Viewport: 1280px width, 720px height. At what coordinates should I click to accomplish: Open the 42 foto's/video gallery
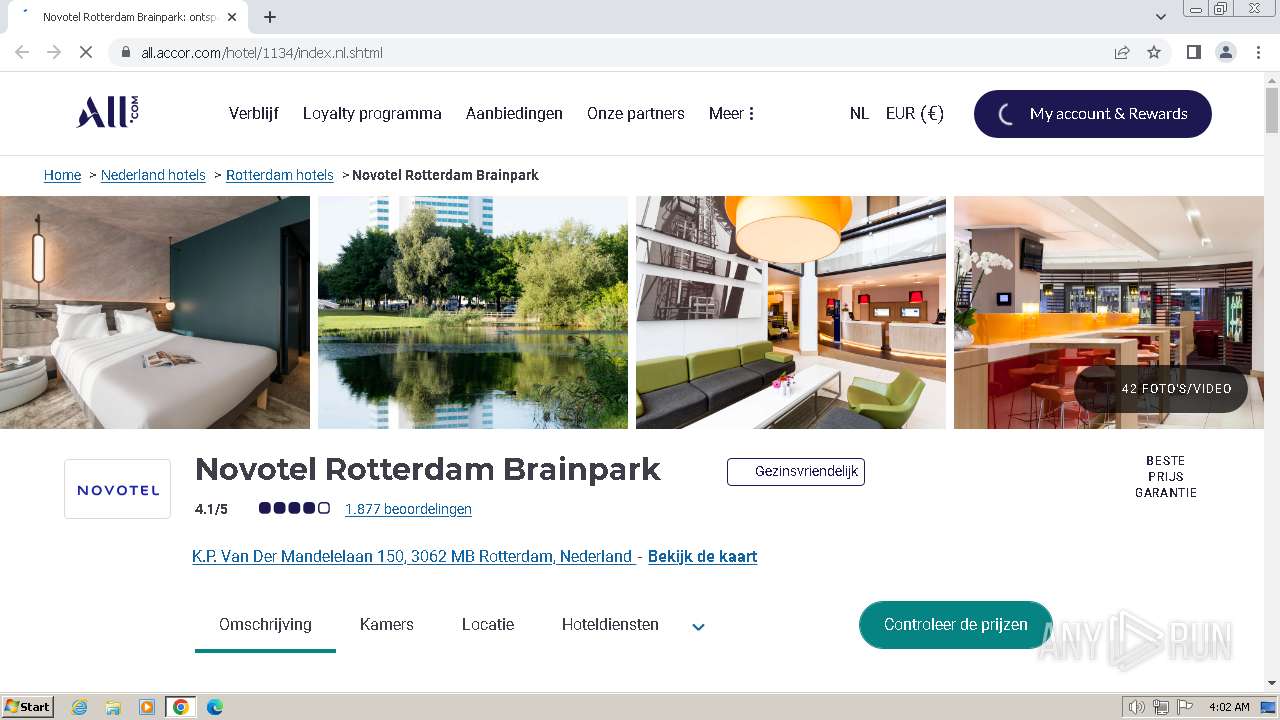tap(1161, 388)
